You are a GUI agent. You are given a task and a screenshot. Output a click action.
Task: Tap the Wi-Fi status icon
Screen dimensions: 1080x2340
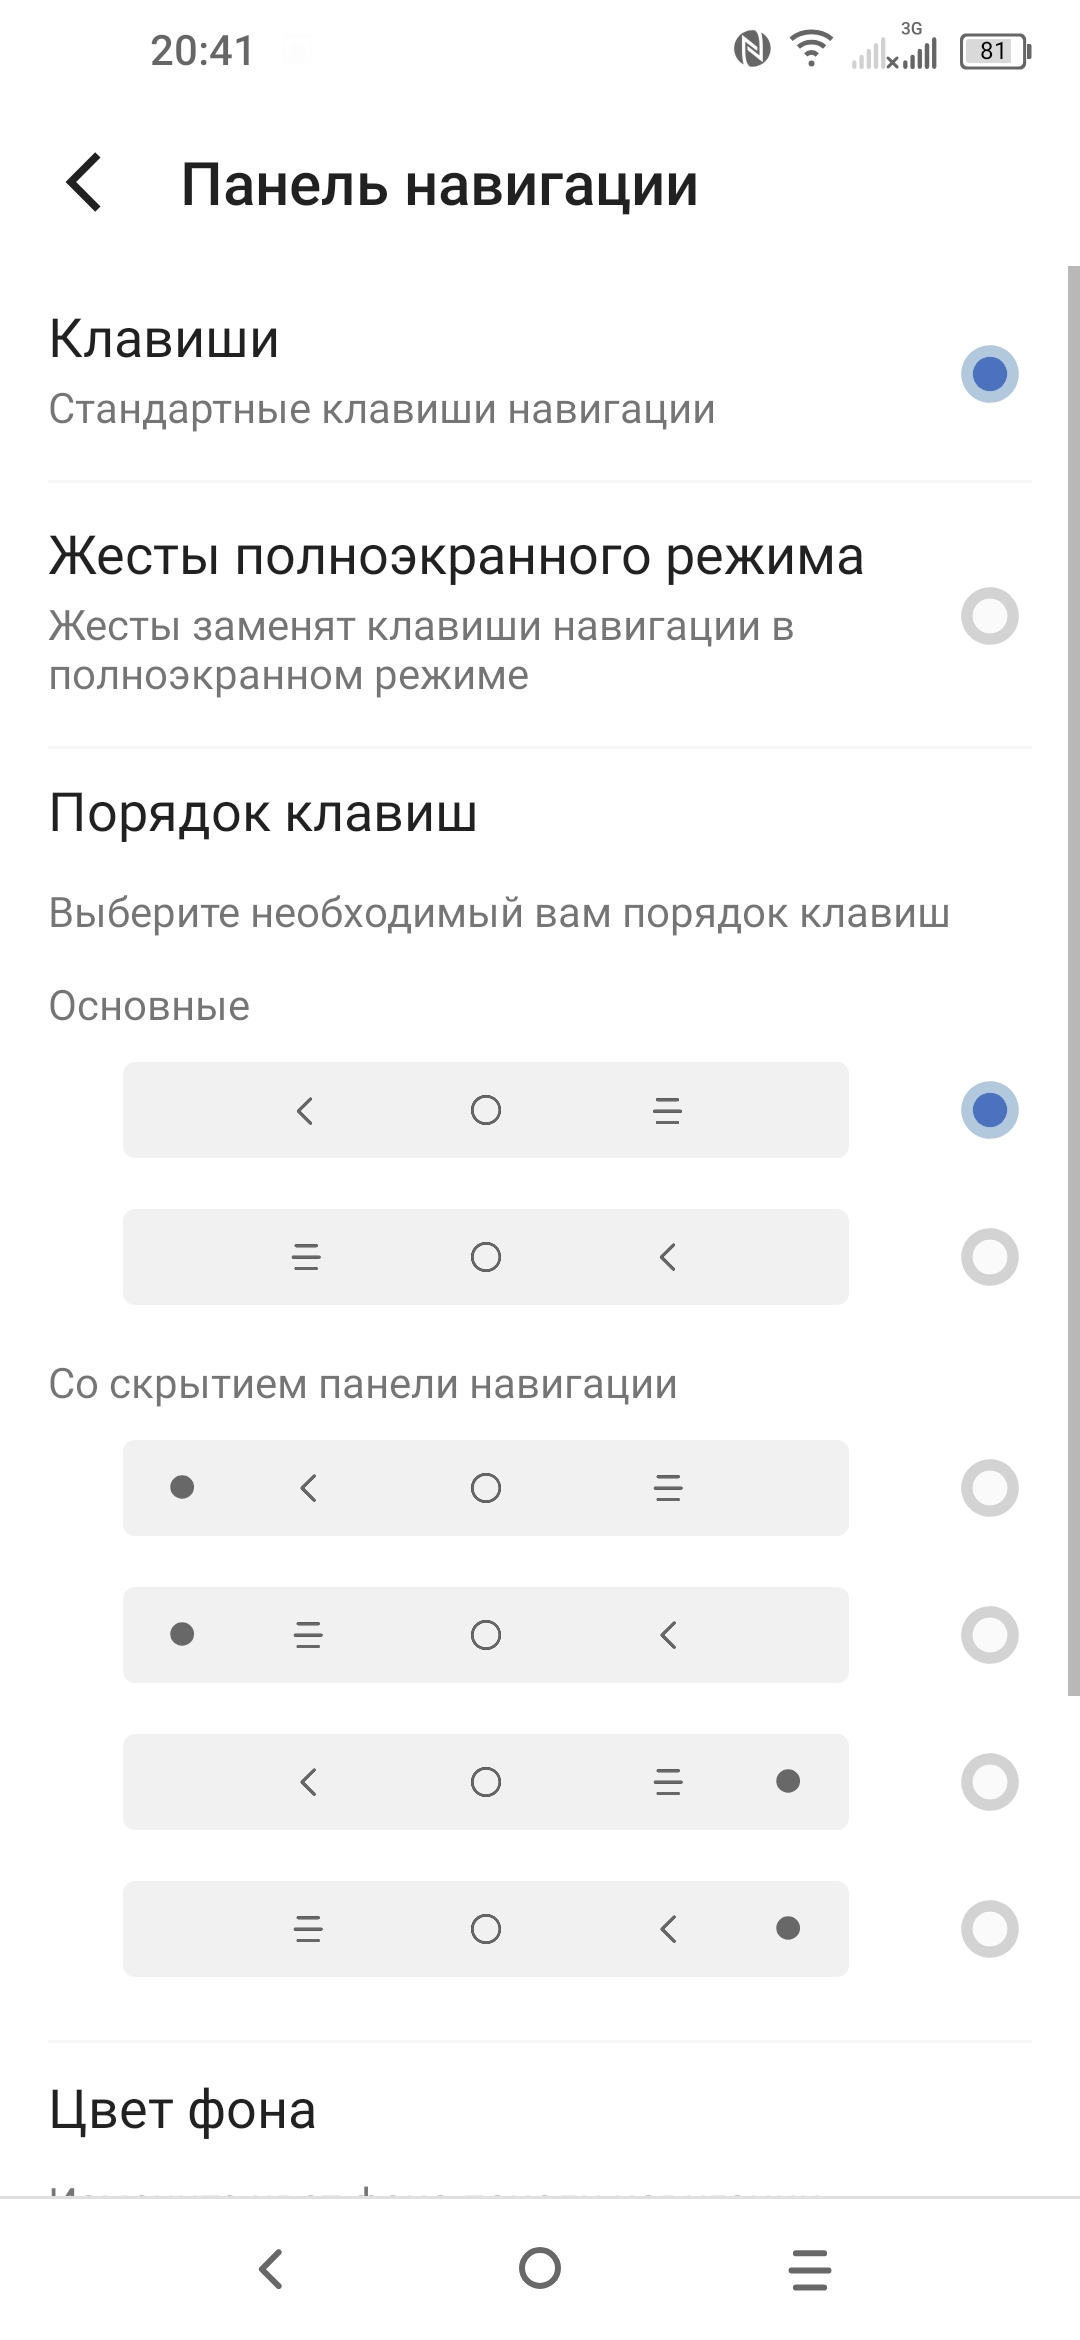coord(811,49)
